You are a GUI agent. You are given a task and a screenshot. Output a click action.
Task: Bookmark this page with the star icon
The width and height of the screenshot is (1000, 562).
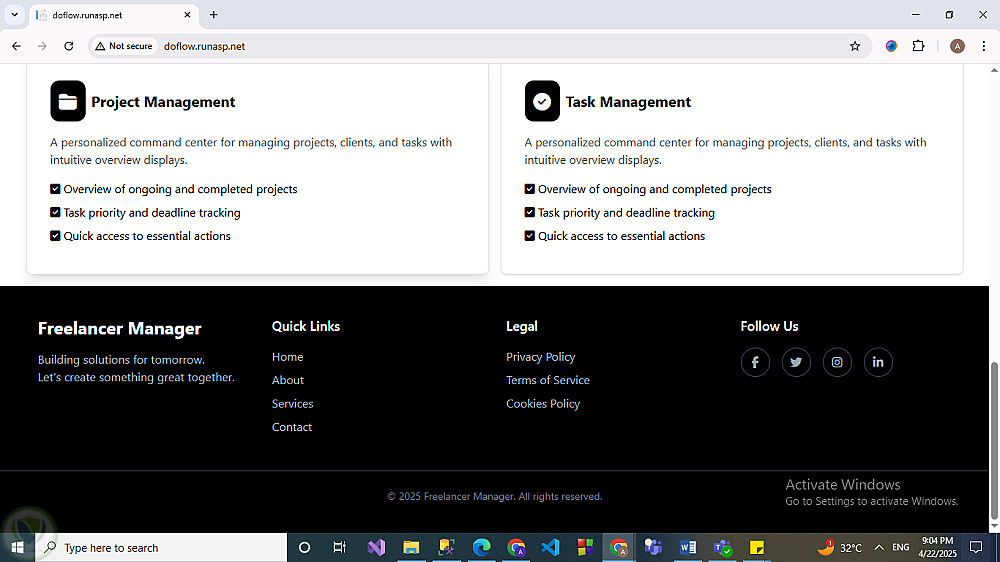[x=855, y=46]
